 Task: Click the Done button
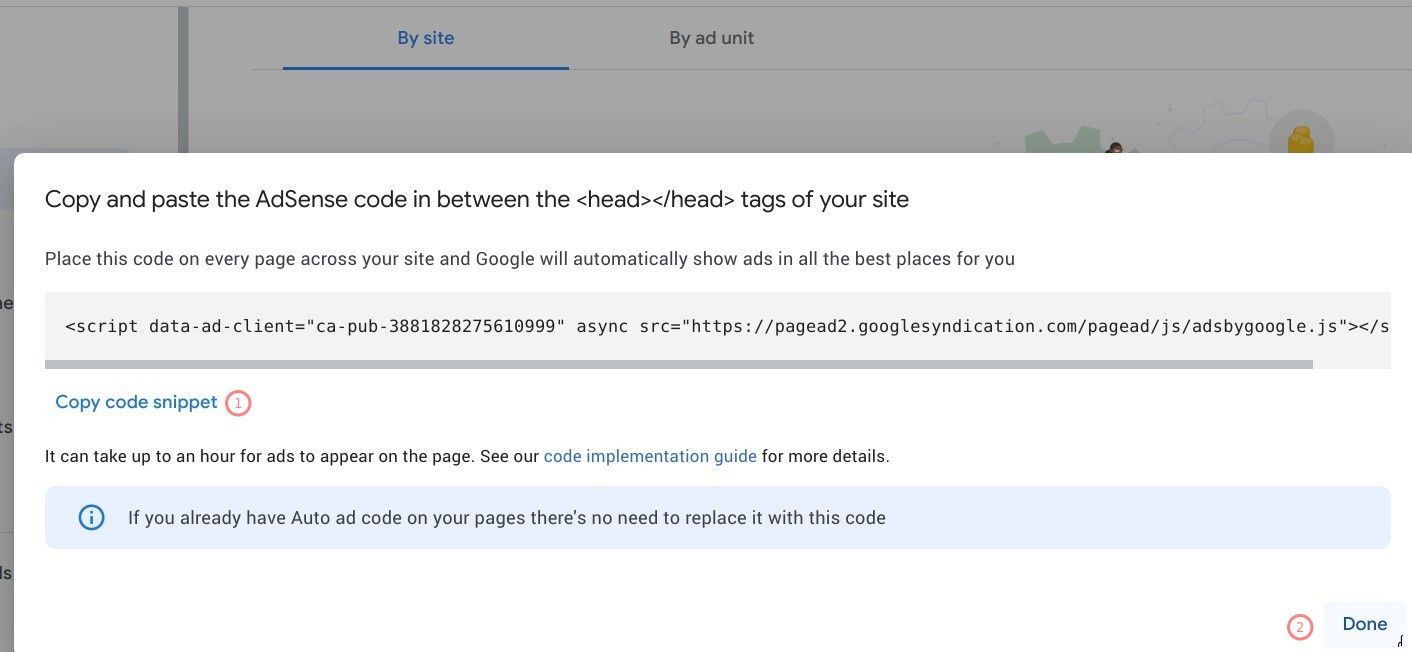point(1364,624)
